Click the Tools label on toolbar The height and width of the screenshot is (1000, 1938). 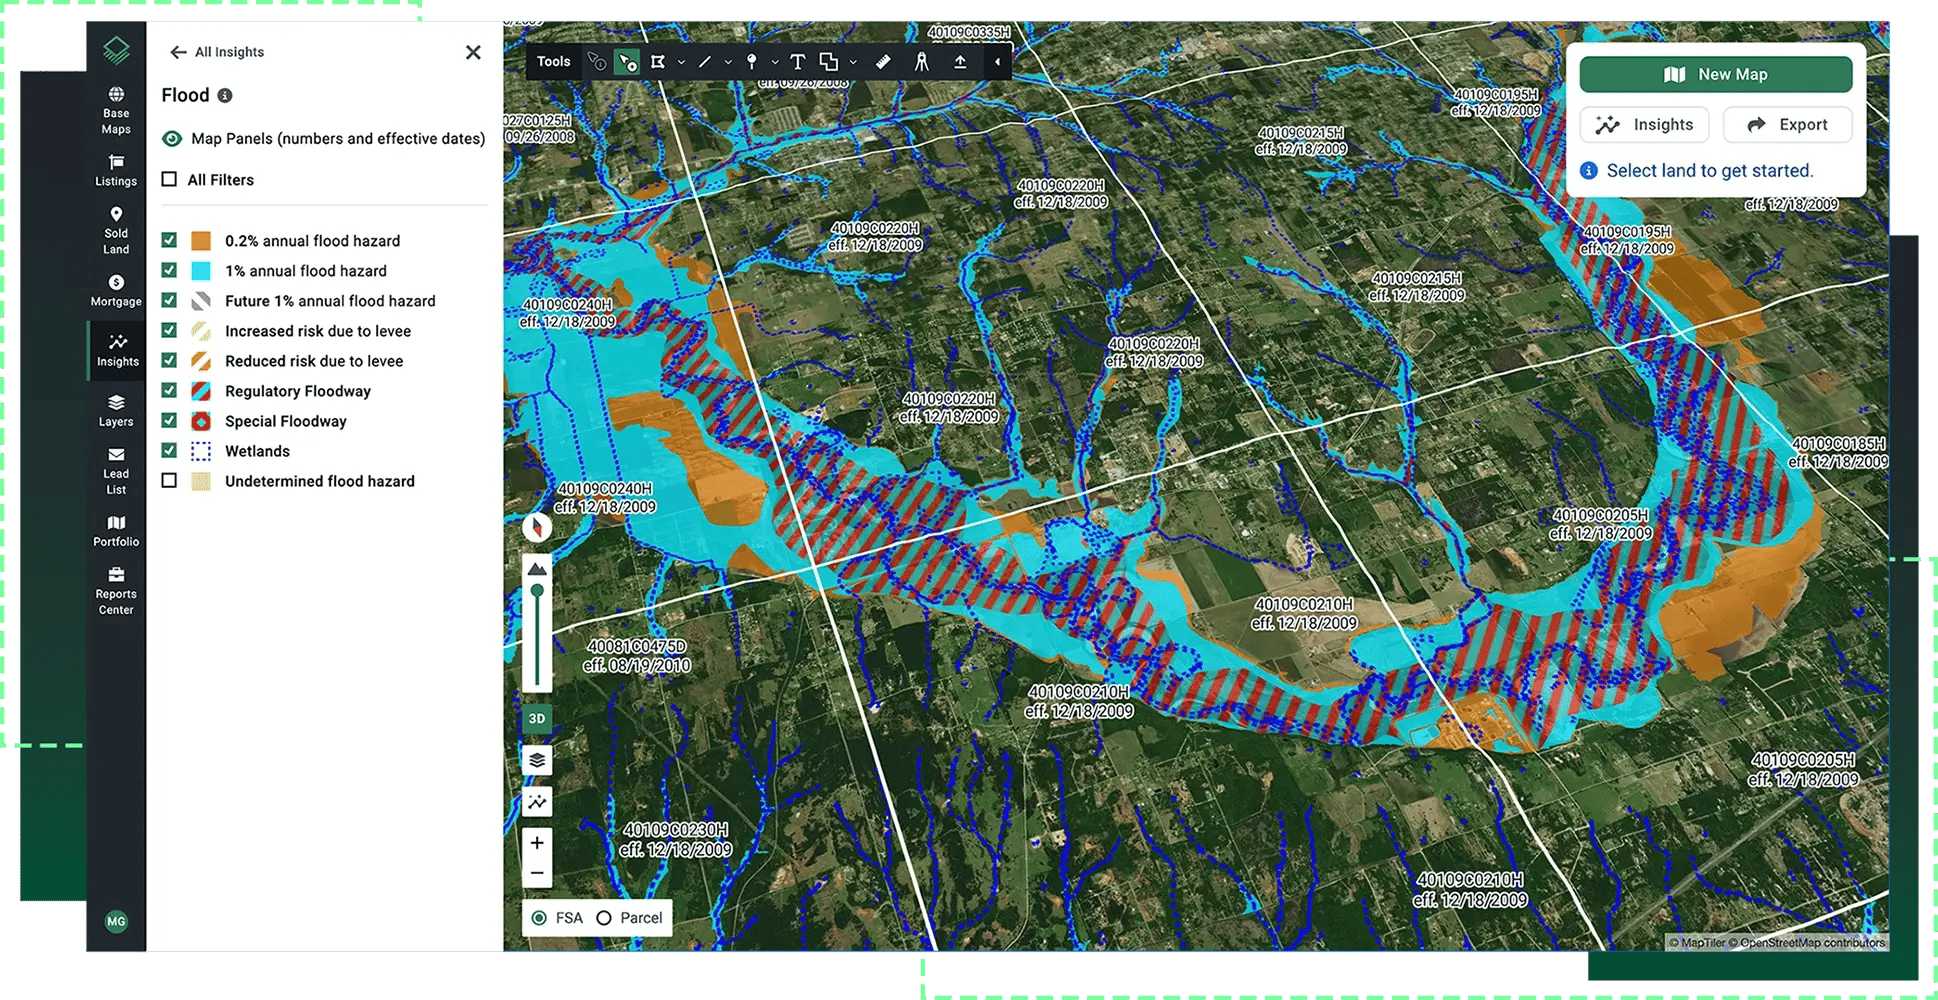(x=553, y=62)
